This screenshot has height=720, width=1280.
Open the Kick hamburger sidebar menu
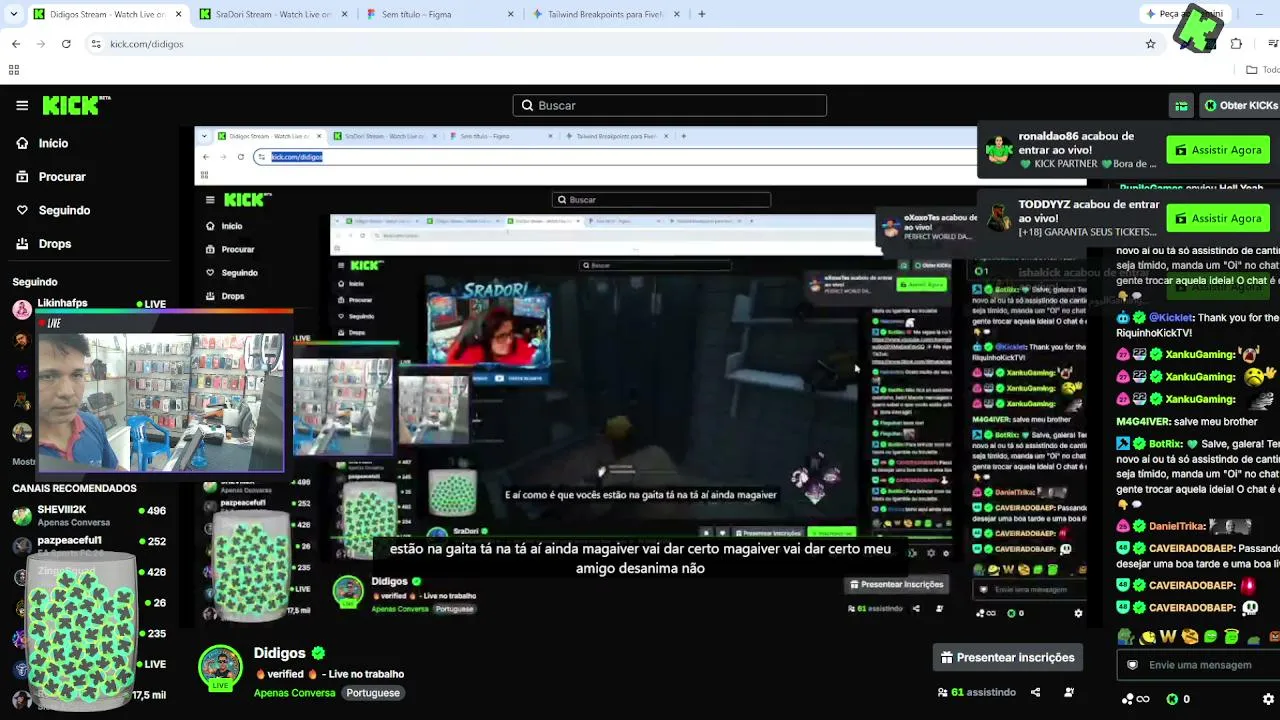pyautogui.click(x=22, y=105)
